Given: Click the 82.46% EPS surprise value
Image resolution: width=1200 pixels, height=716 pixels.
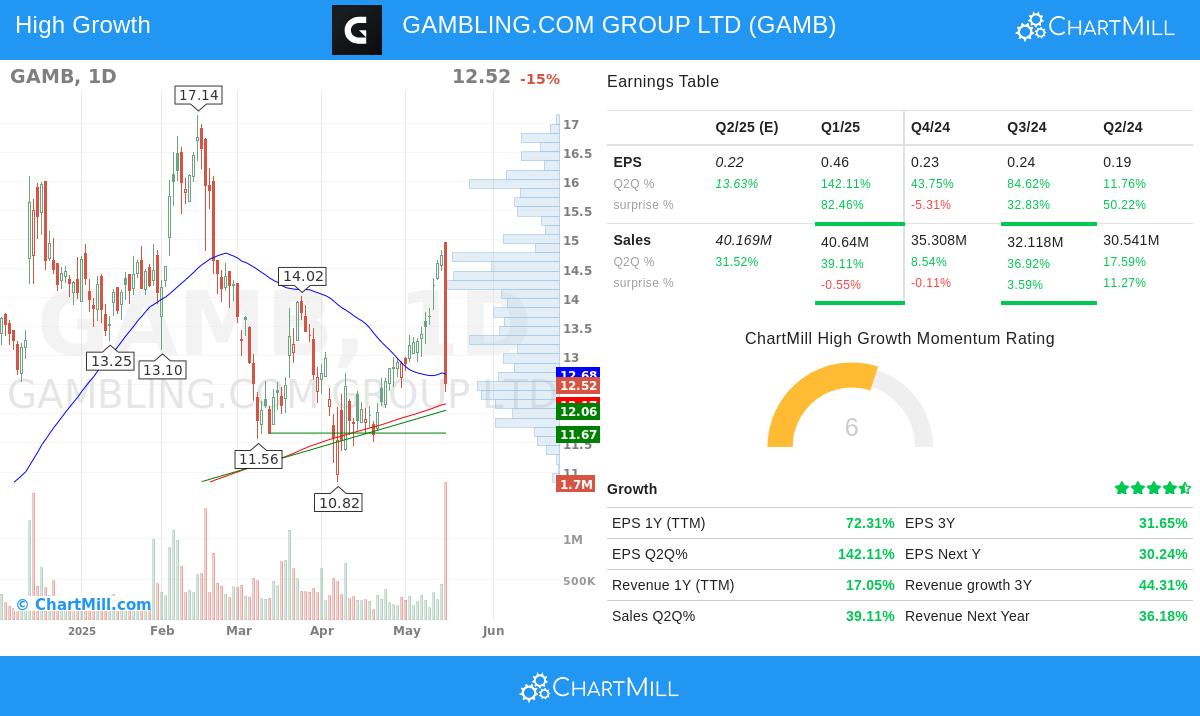Looking at the screenshot, I should (843, 205).
